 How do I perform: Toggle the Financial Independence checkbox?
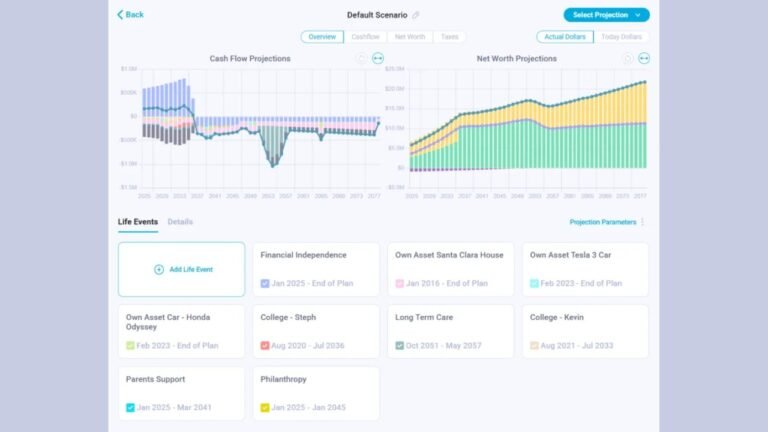point(264,284)
